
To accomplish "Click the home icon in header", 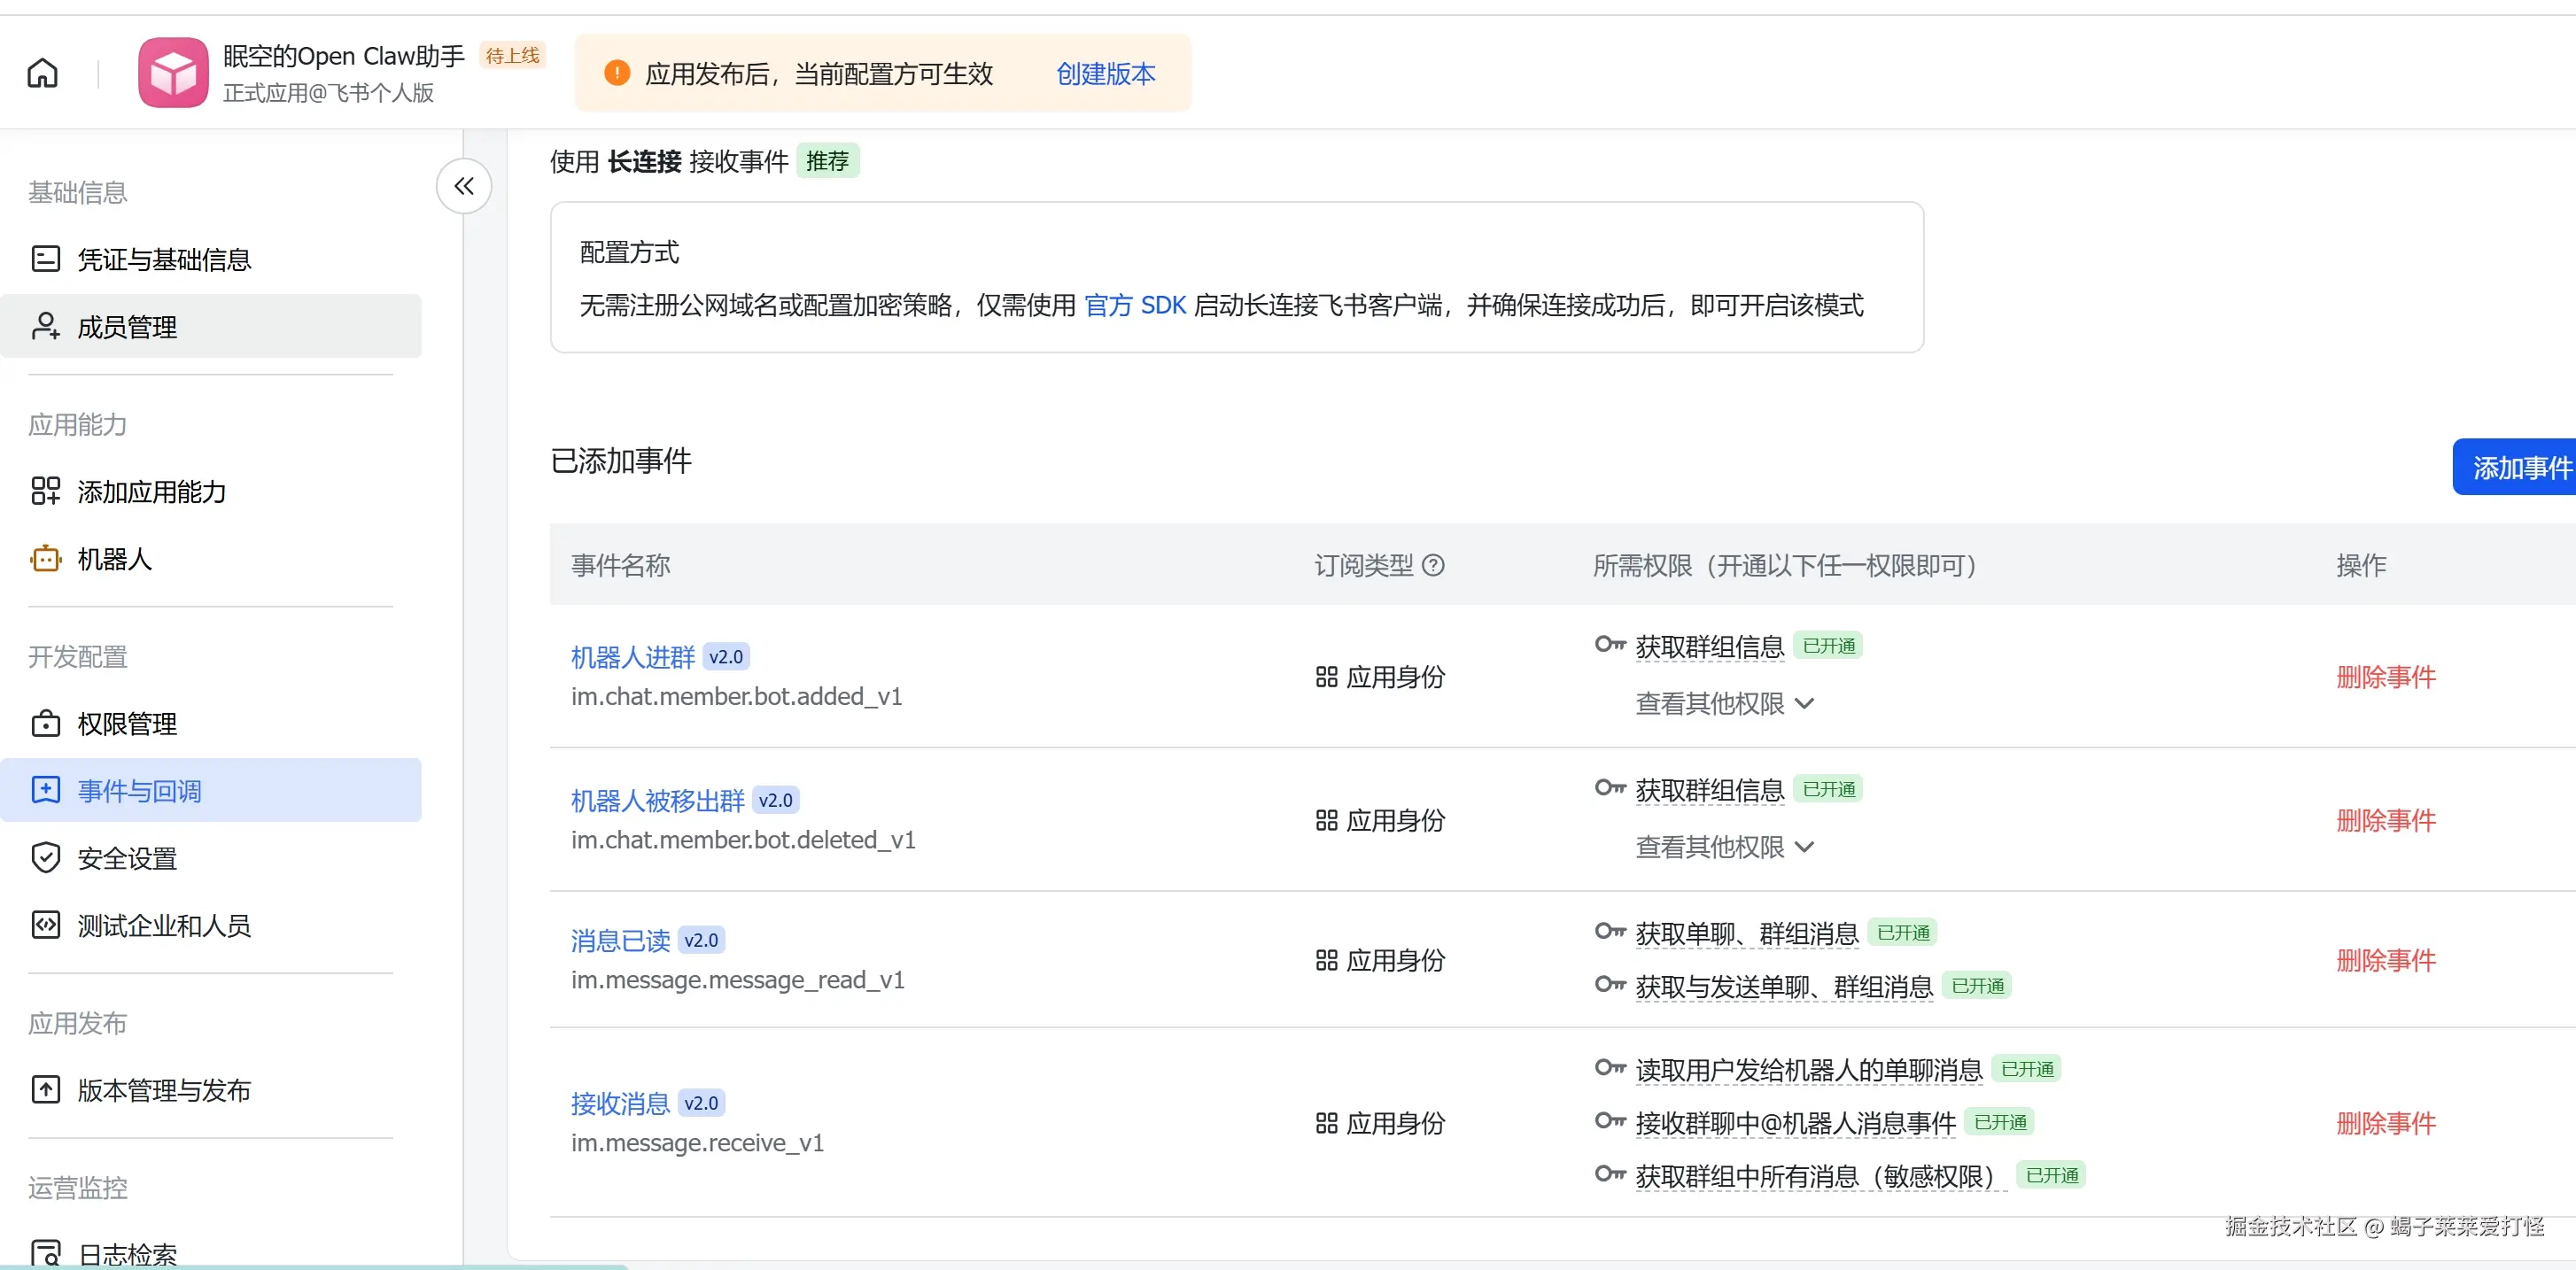I will 42,73.
